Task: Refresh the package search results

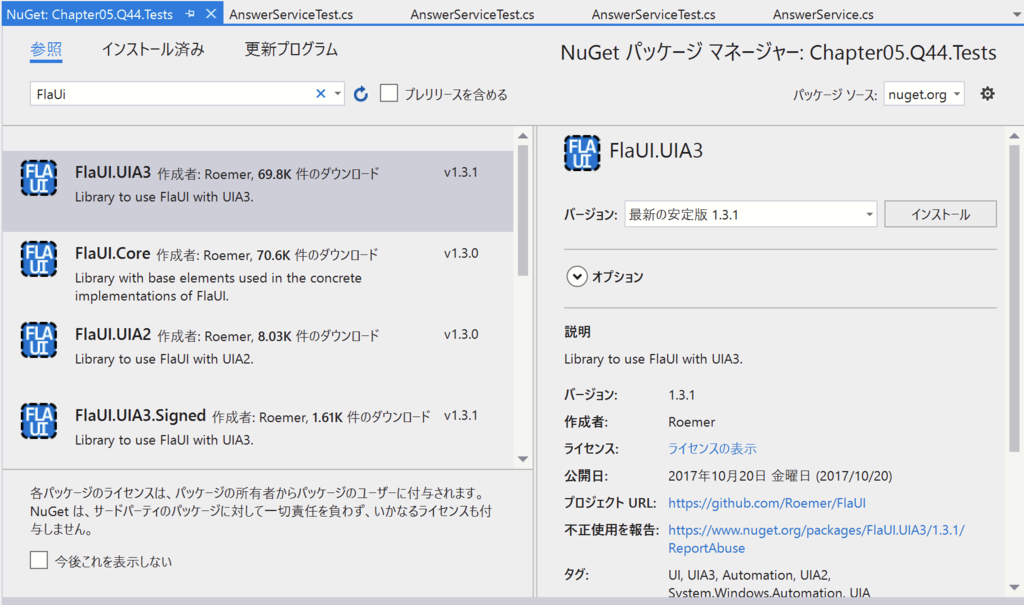Action: point(360,94)
